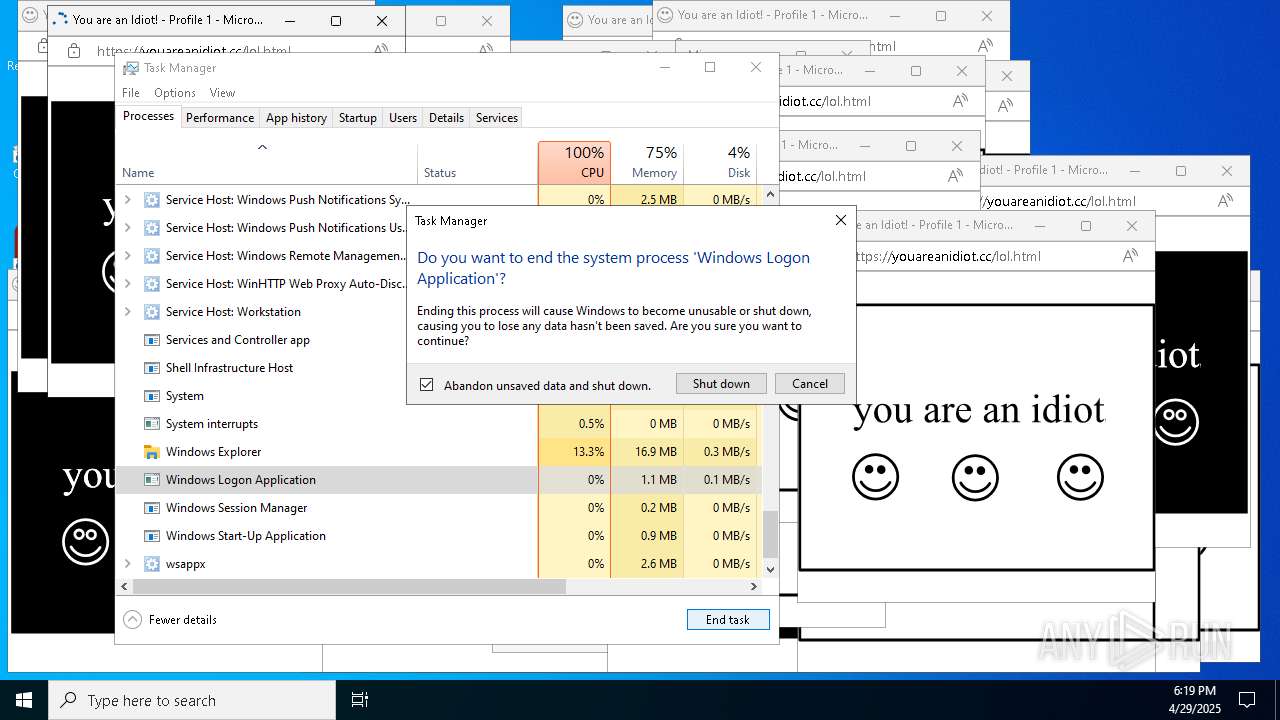Click the vertical scrollbar thumb in process list
The height and width of the screenshot is (720, 1280).
[x=770, y=534]
